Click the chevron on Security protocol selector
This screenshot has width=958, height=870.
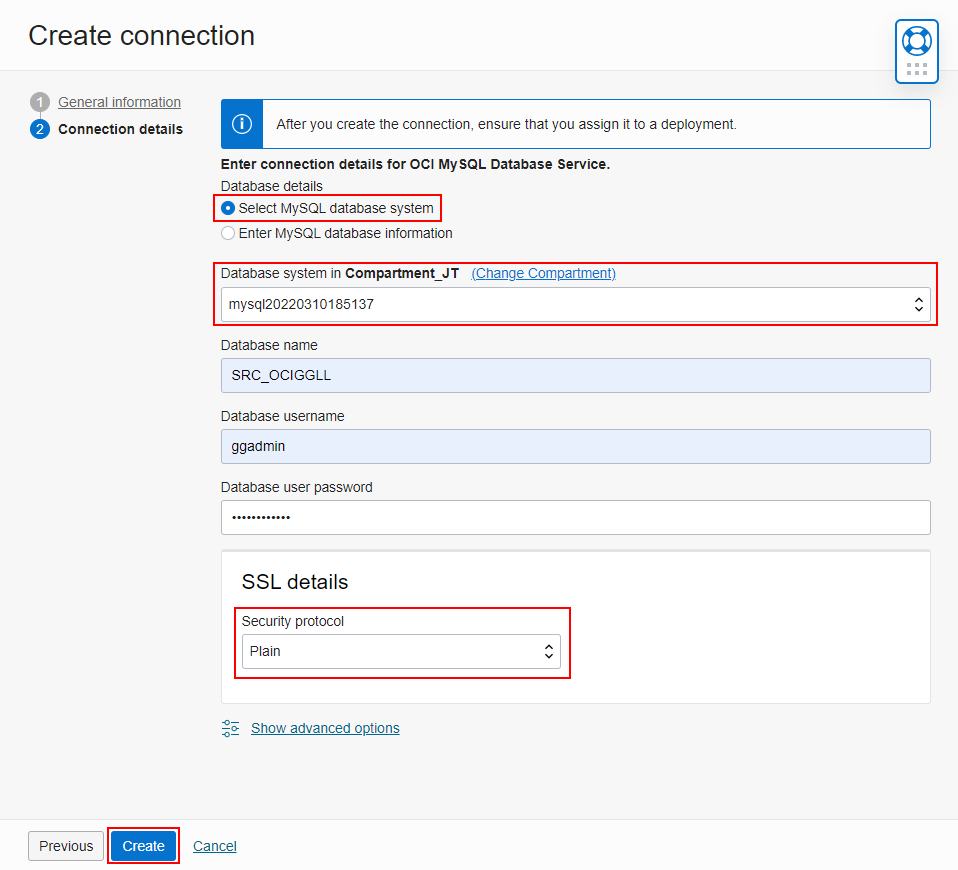(x=548, y=651)
